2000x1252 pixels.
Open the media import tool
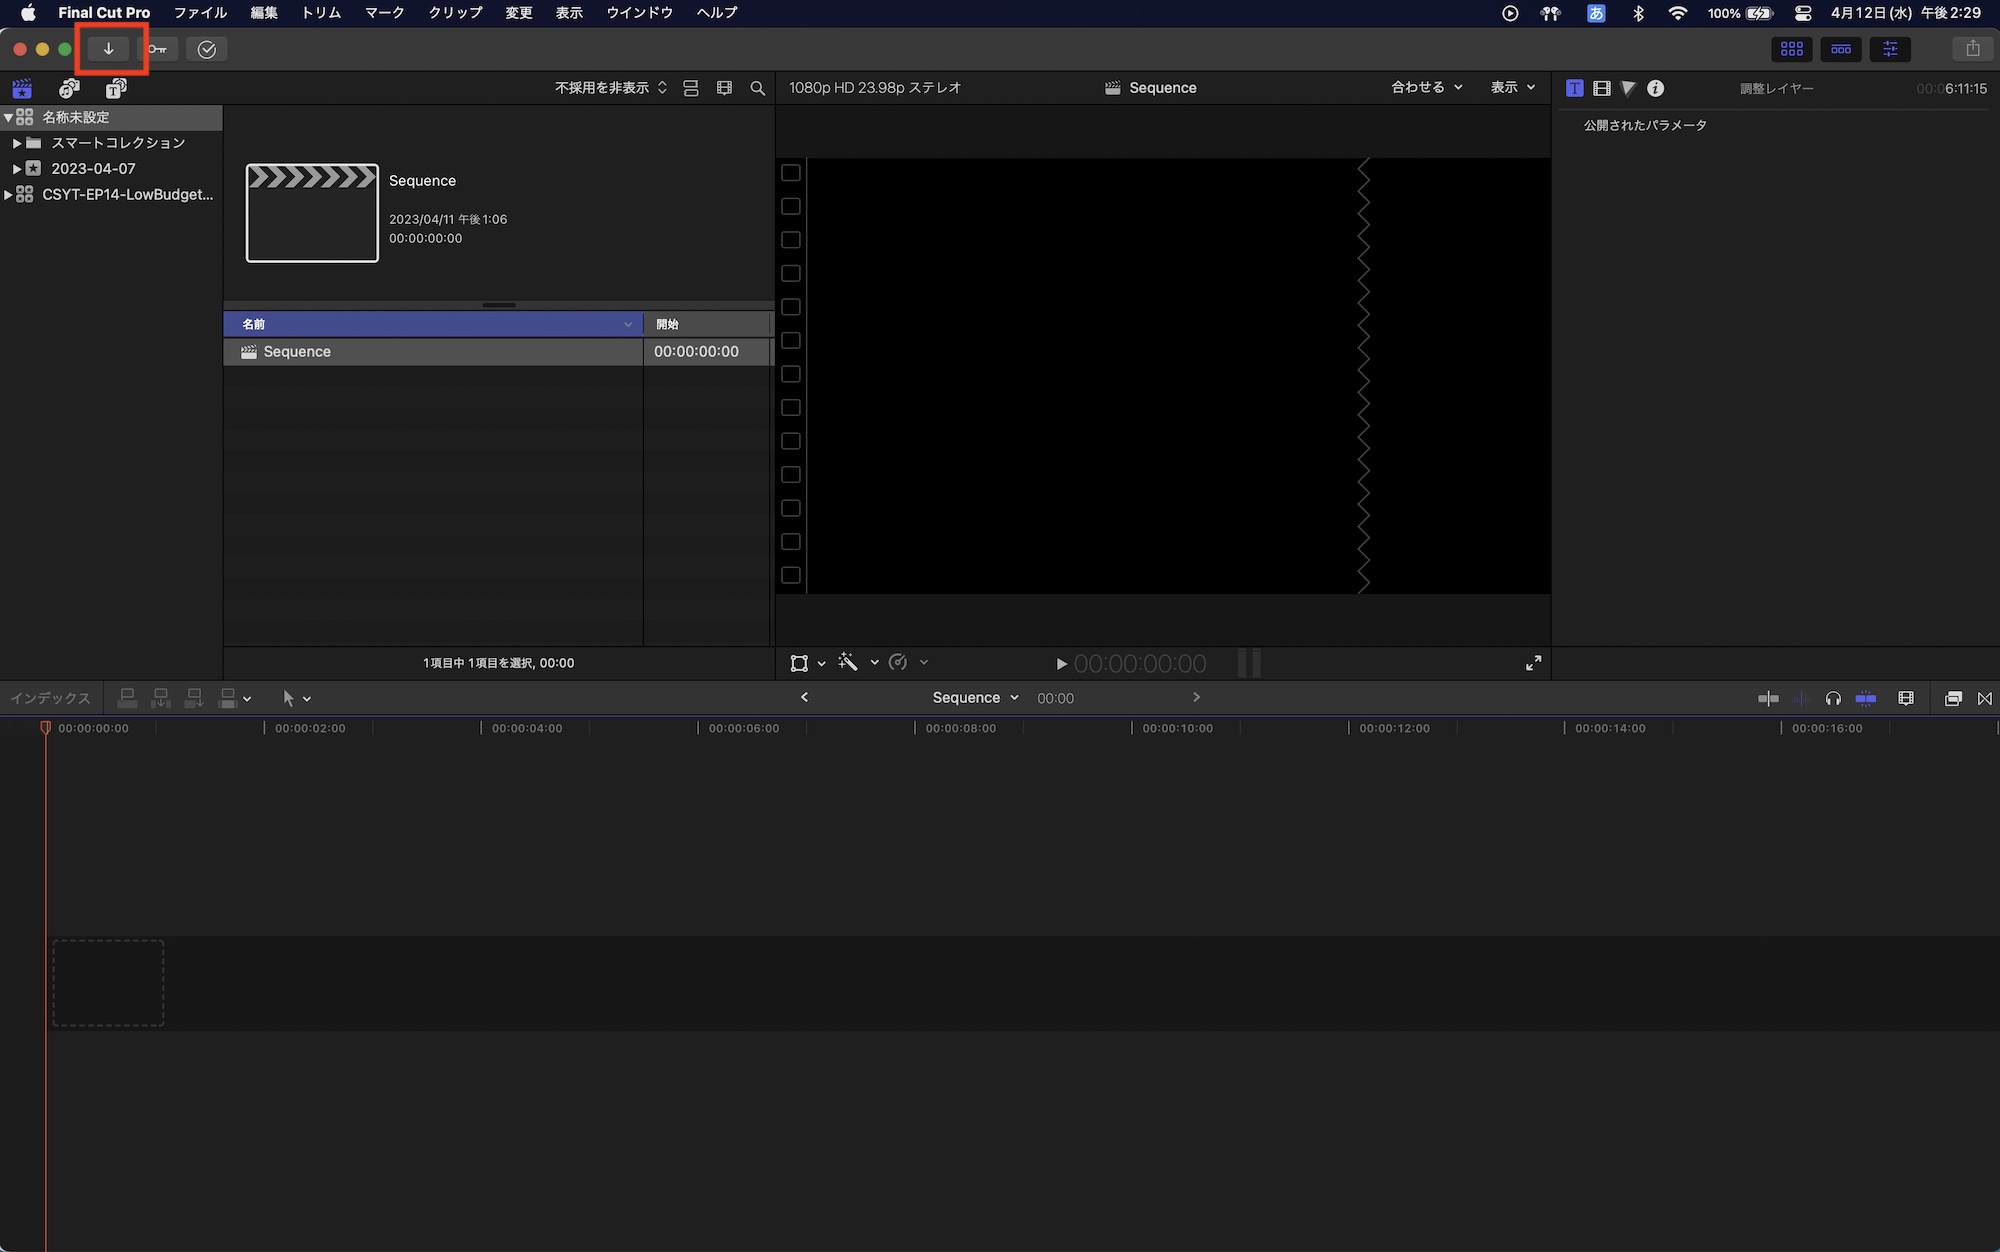[x=110, y=48]
